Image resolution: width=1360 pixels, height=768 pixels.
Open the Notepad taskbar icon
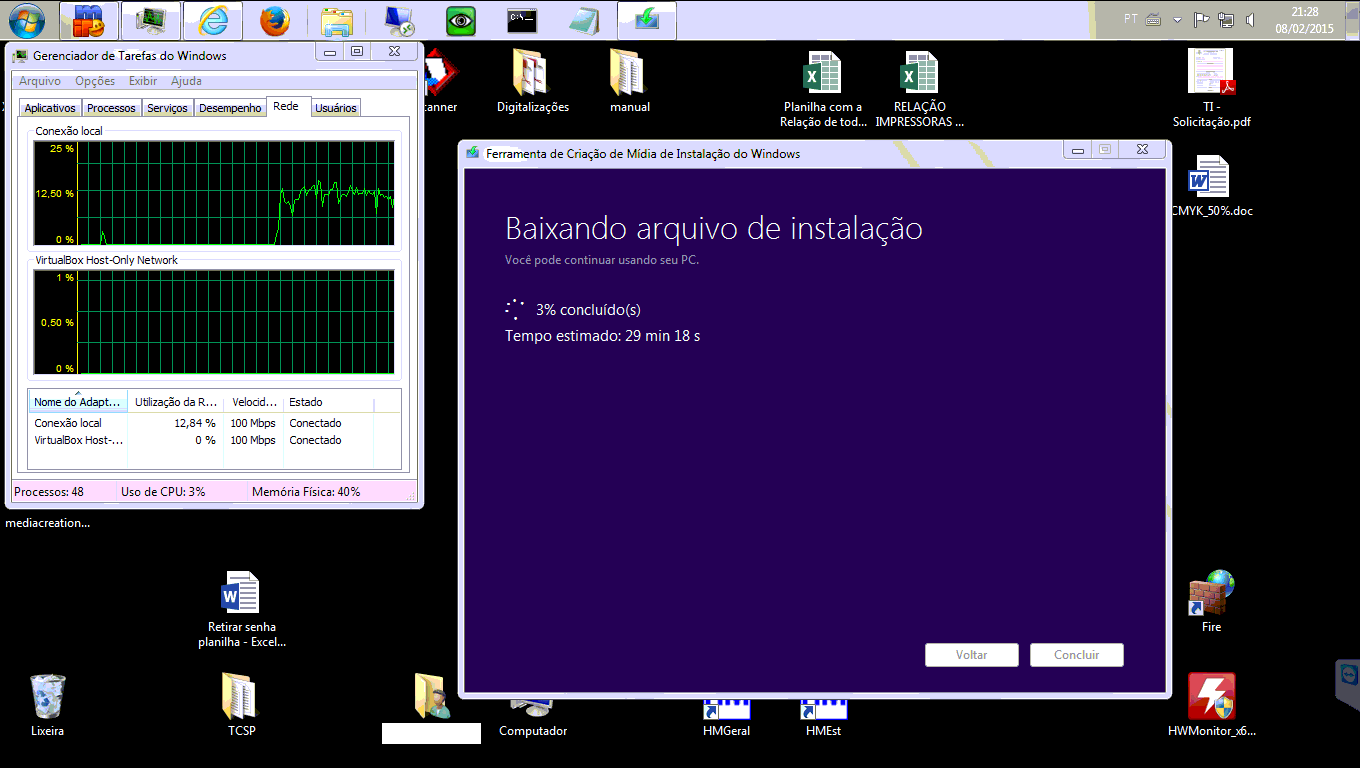(x=584, y=20)
